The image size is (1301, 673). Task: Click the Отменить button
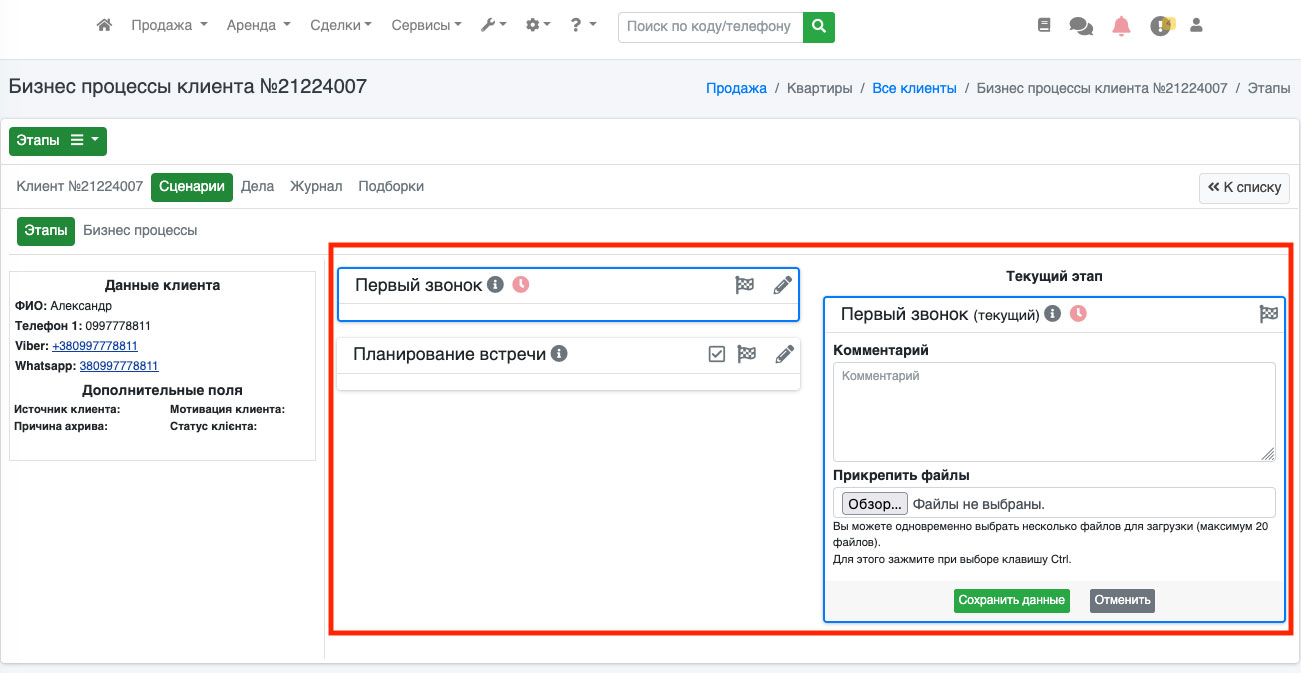coord(1122,601)
